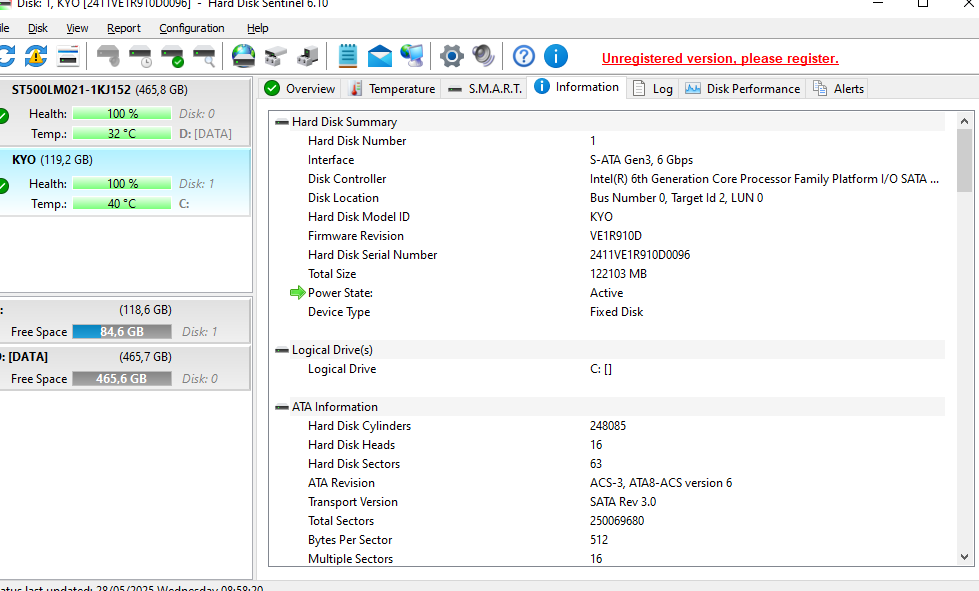Click the Unregistered version register link
Image resolution: width=979 pixels, height=591 pixels.
click(x=719, y=58)
